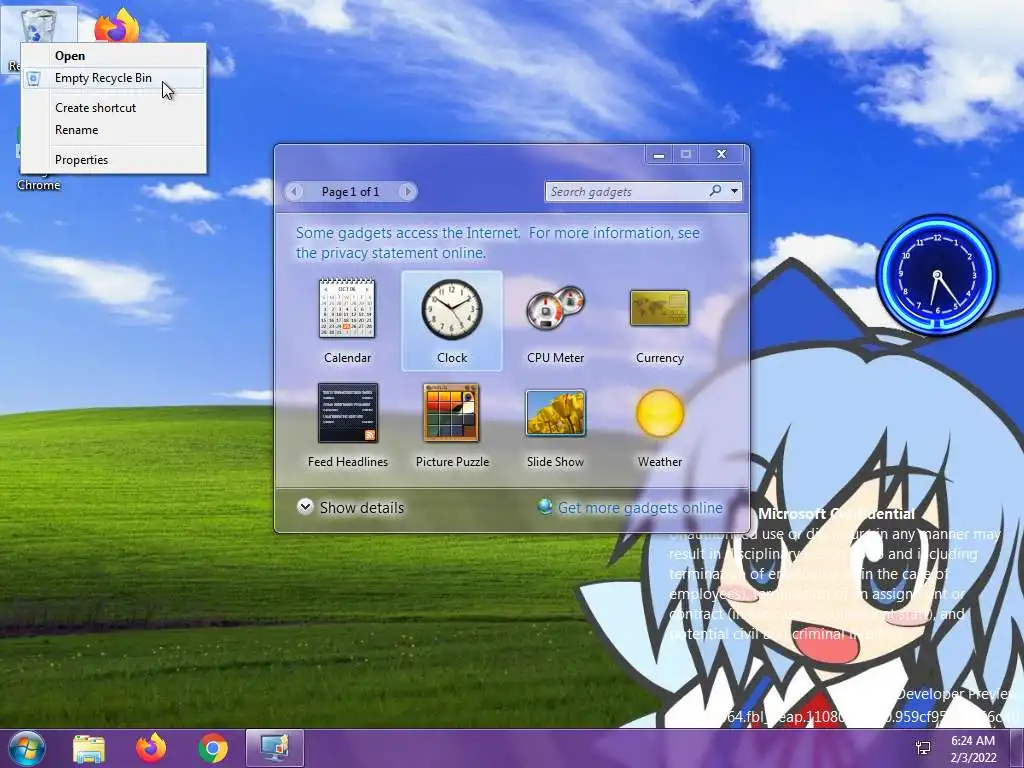Open the Windows Start orb
1024x768 pixels.
(x=27, y=748)
